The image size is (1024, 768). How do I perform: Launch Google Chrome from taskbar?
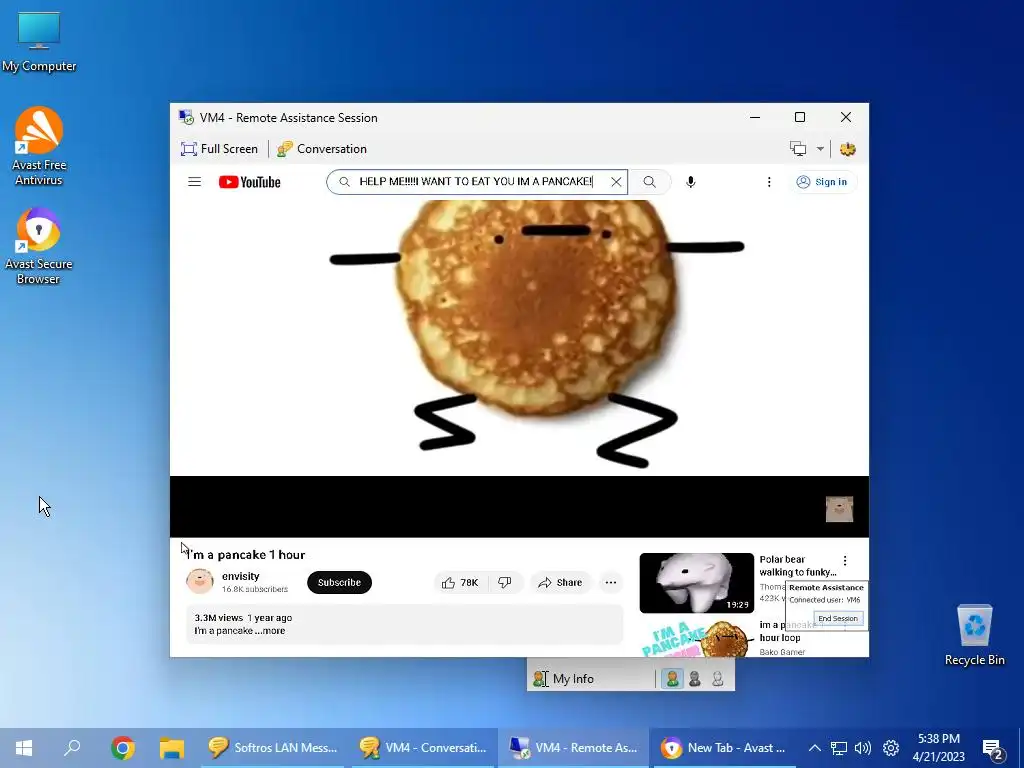[123, 748]
